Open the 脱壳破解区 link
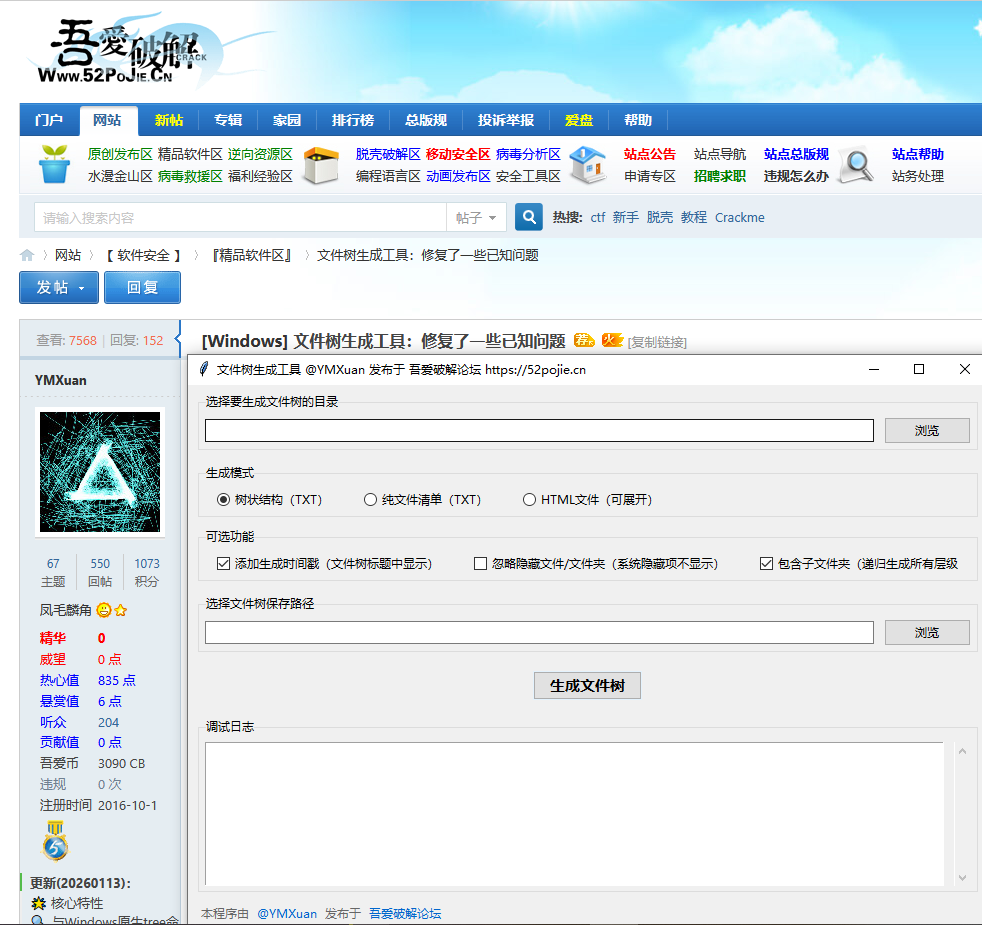The width and height of the screenshot is (982, 925). coord(388,154)
